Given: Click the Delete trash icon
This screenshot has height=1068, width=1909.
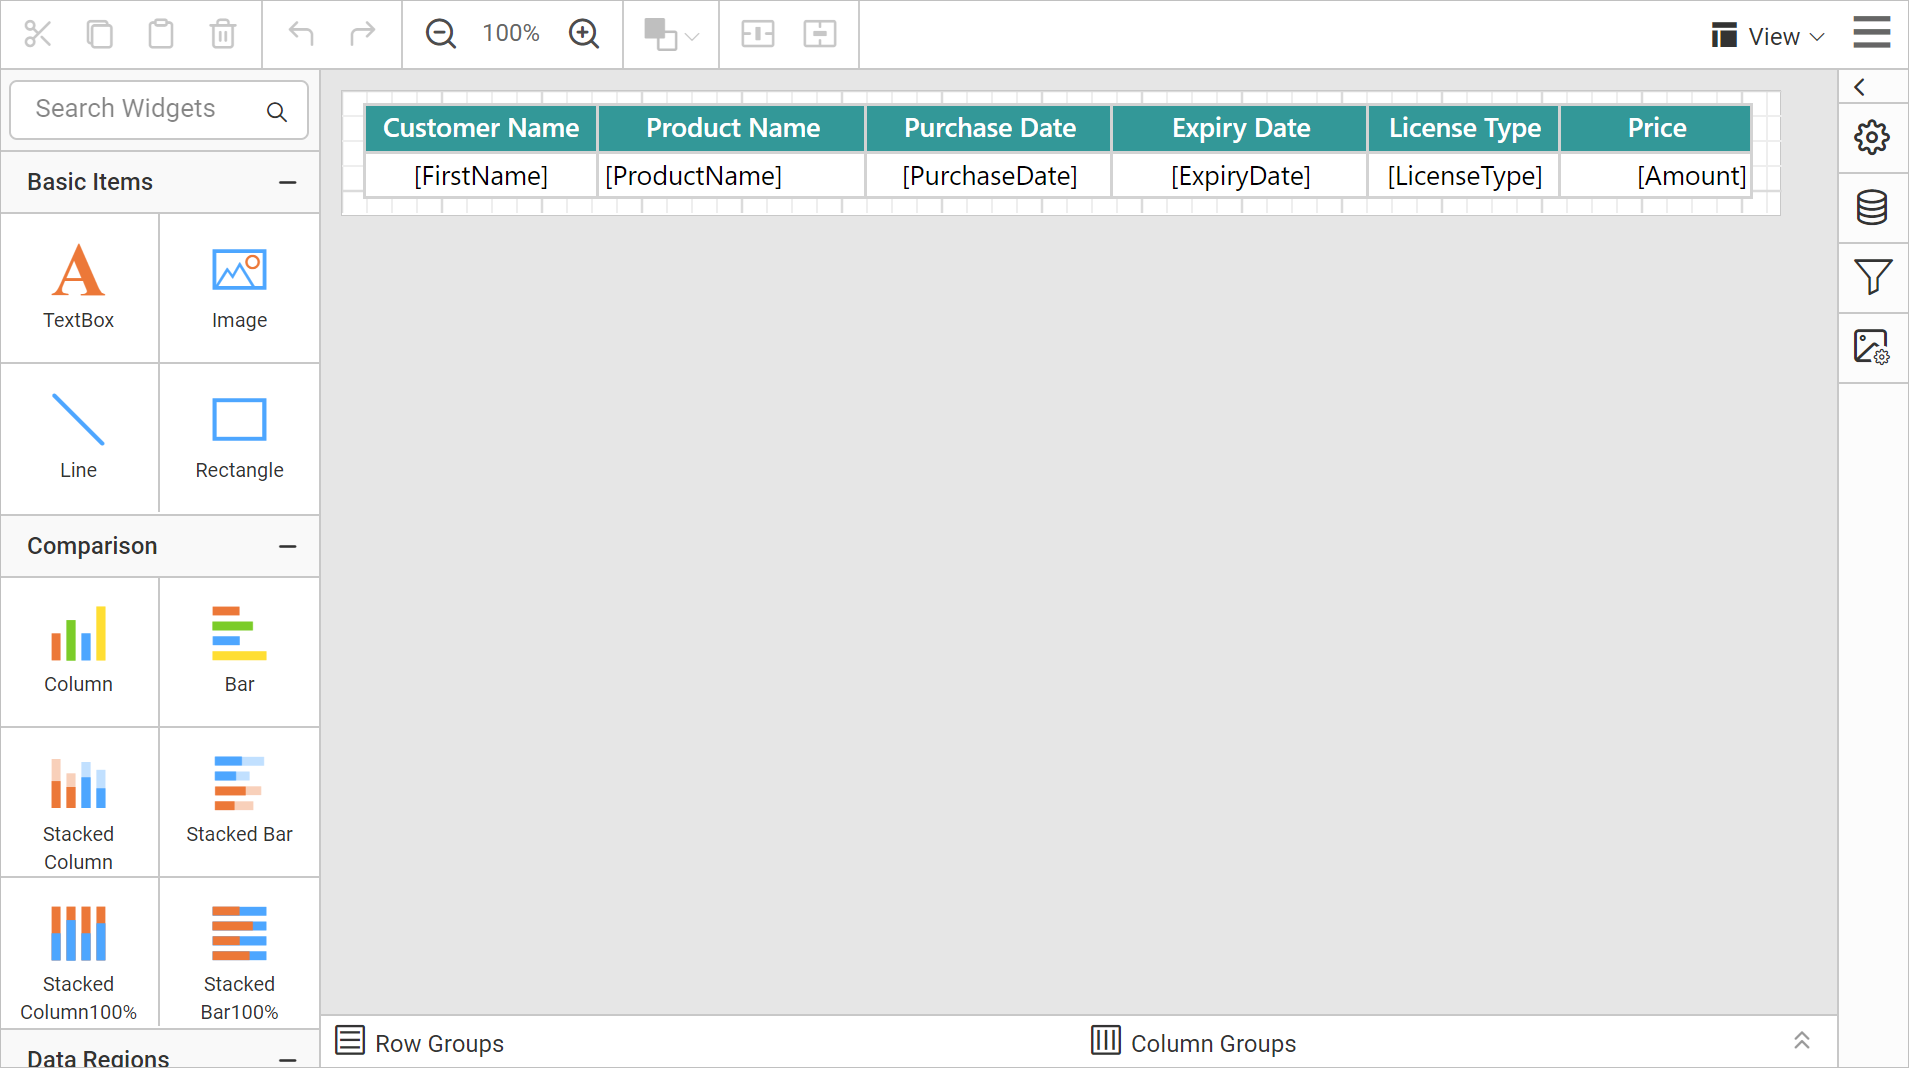Looking at the screenshot, I should point(223,34).
